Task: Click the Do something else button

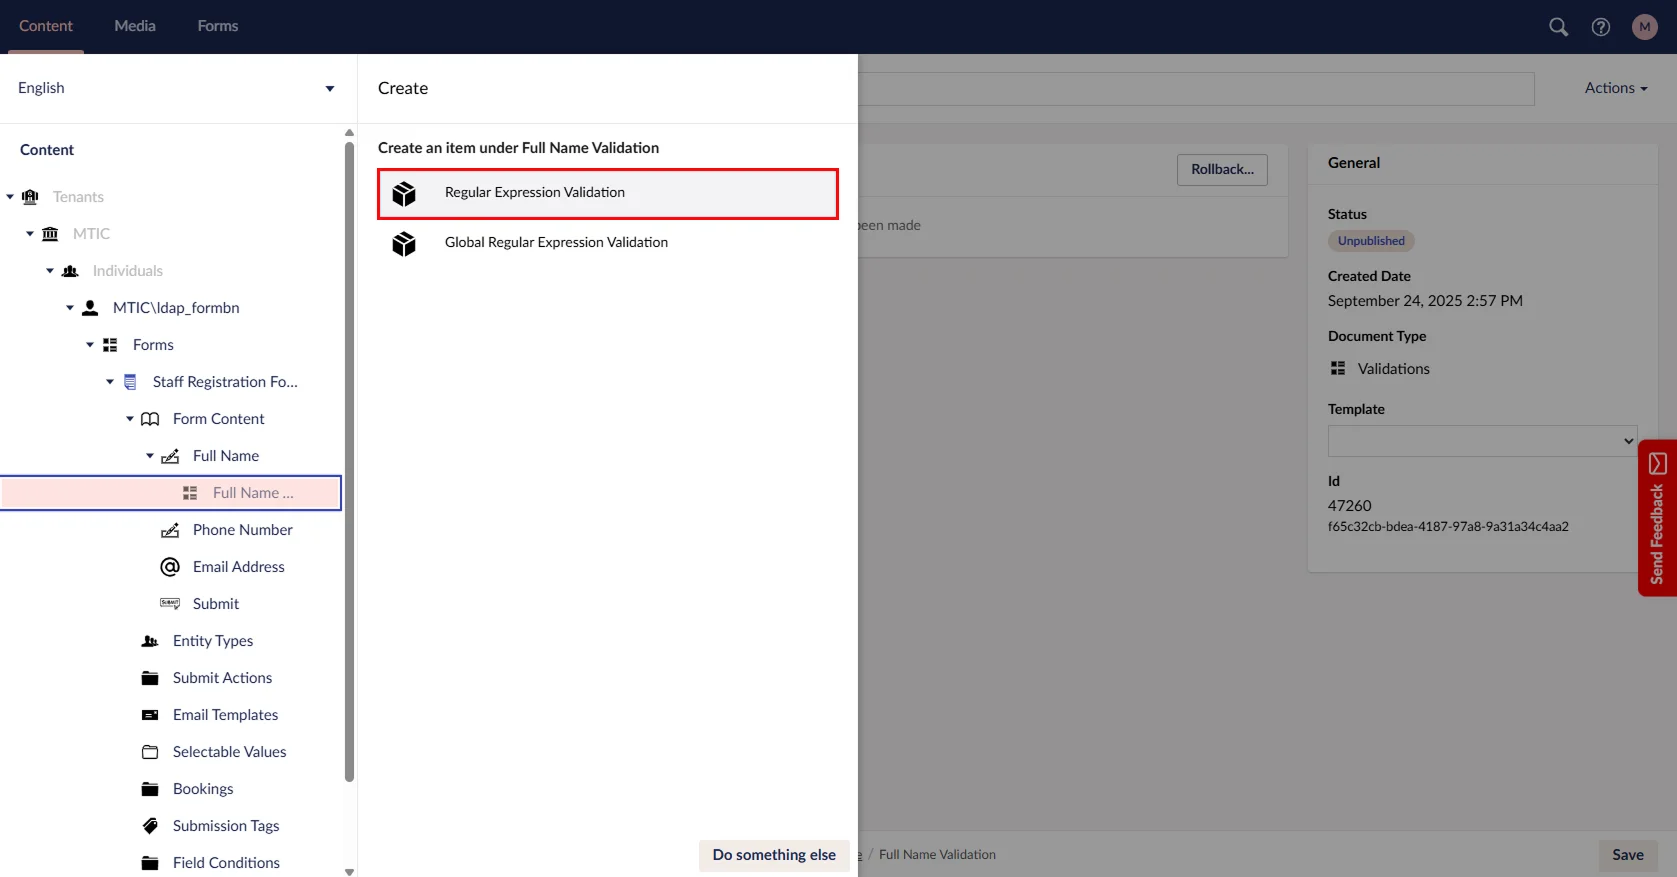Action: click(x=774, y=855)
